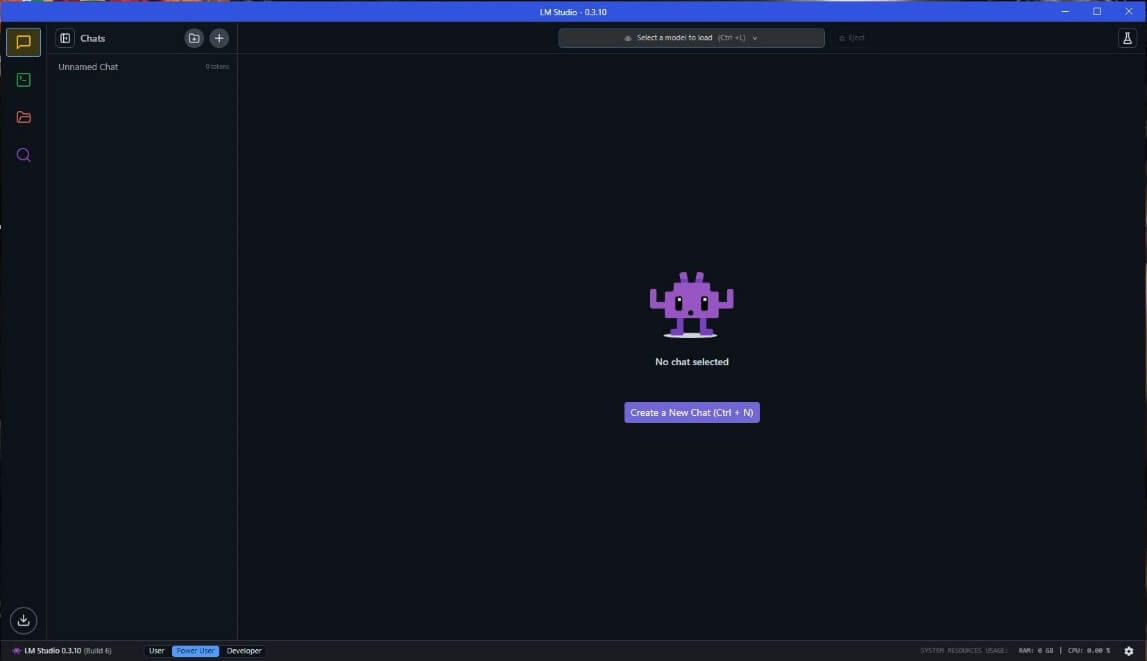
Task: Click the Chats panel heading
Action: 93,38
